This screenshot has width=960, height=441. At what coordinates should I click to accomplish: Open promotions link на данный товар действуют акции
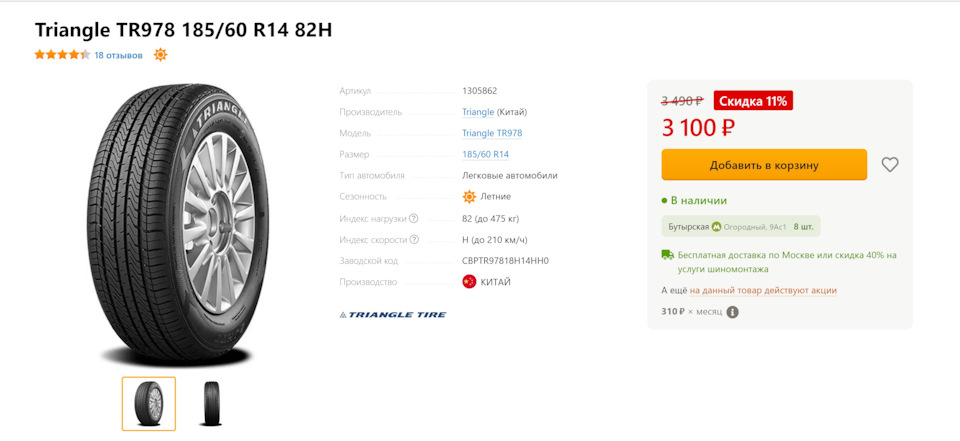click(x=763, y=290)
